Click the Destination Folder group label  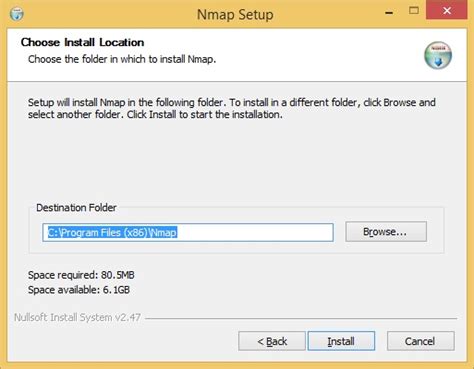tap(76, 208)
